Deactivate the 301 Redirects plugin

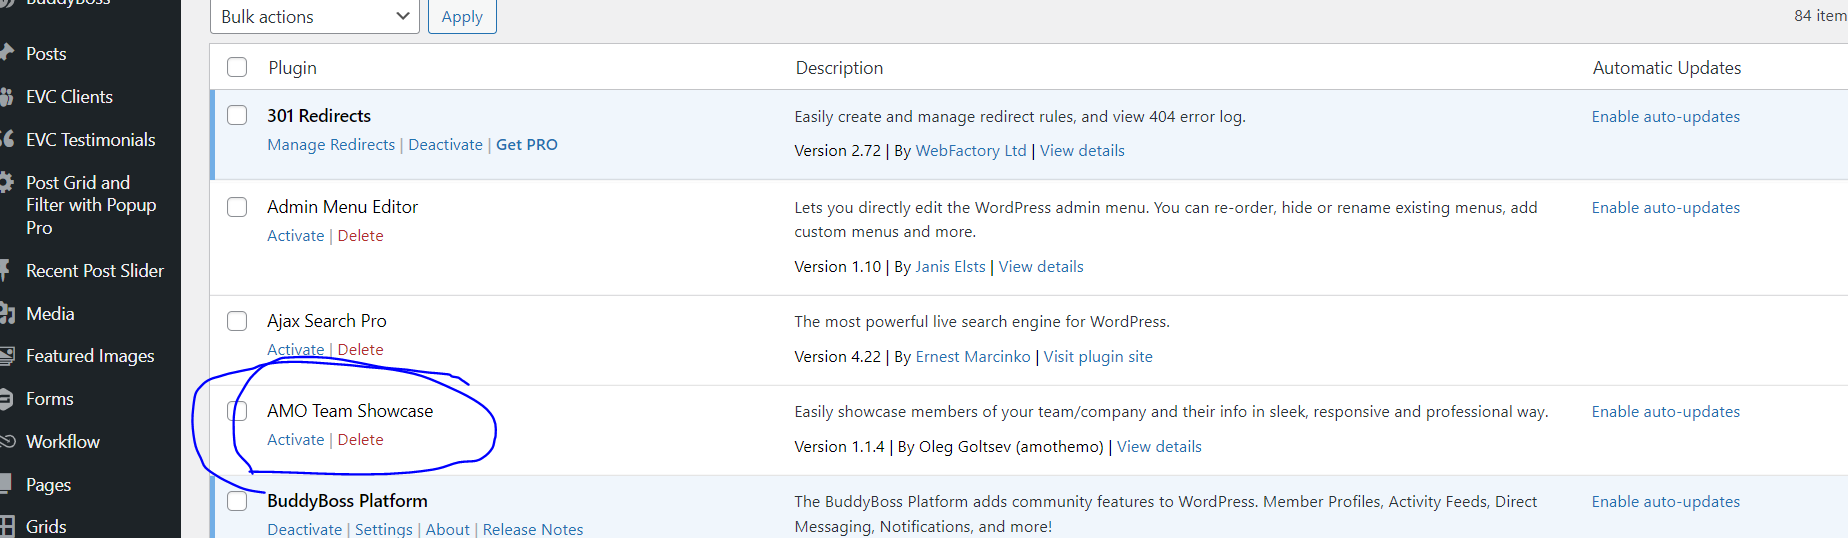(445, 145)
